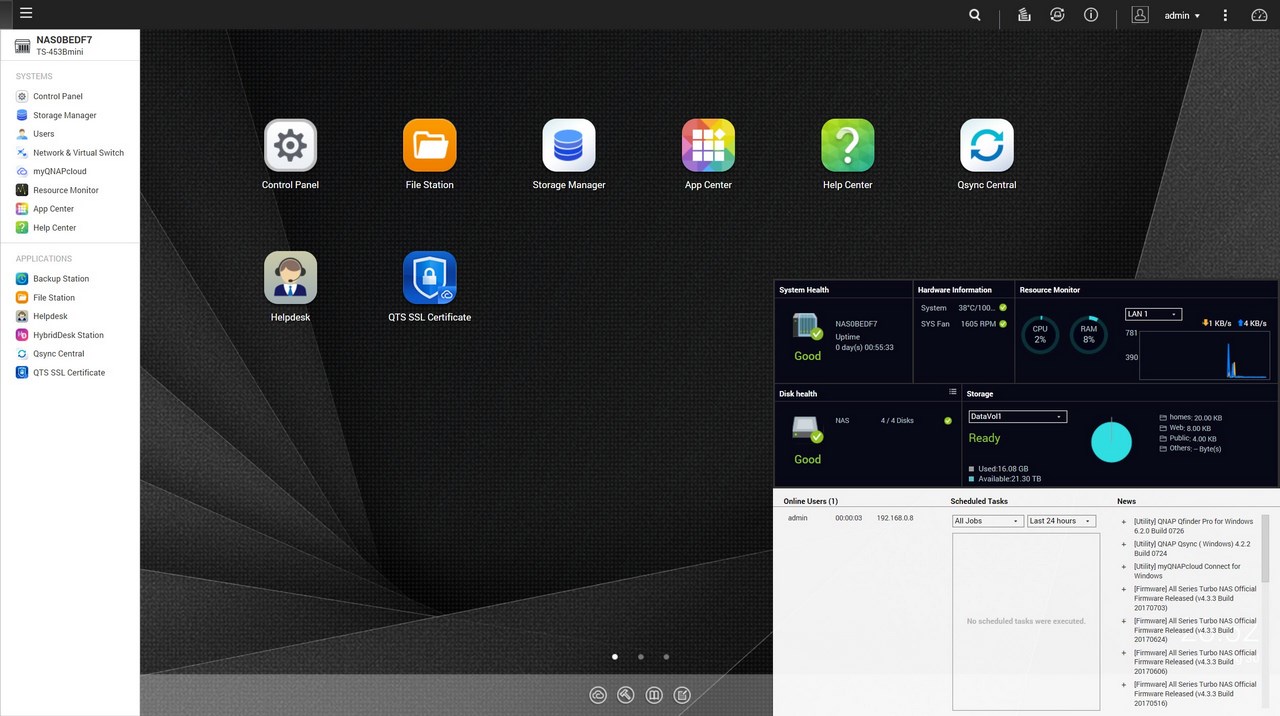The width and height of the screenshot is (1280, 716).
Task: Expand the QNAP Qsync Windows news item
Action: pyautogui.click(x=1124, y=544)
